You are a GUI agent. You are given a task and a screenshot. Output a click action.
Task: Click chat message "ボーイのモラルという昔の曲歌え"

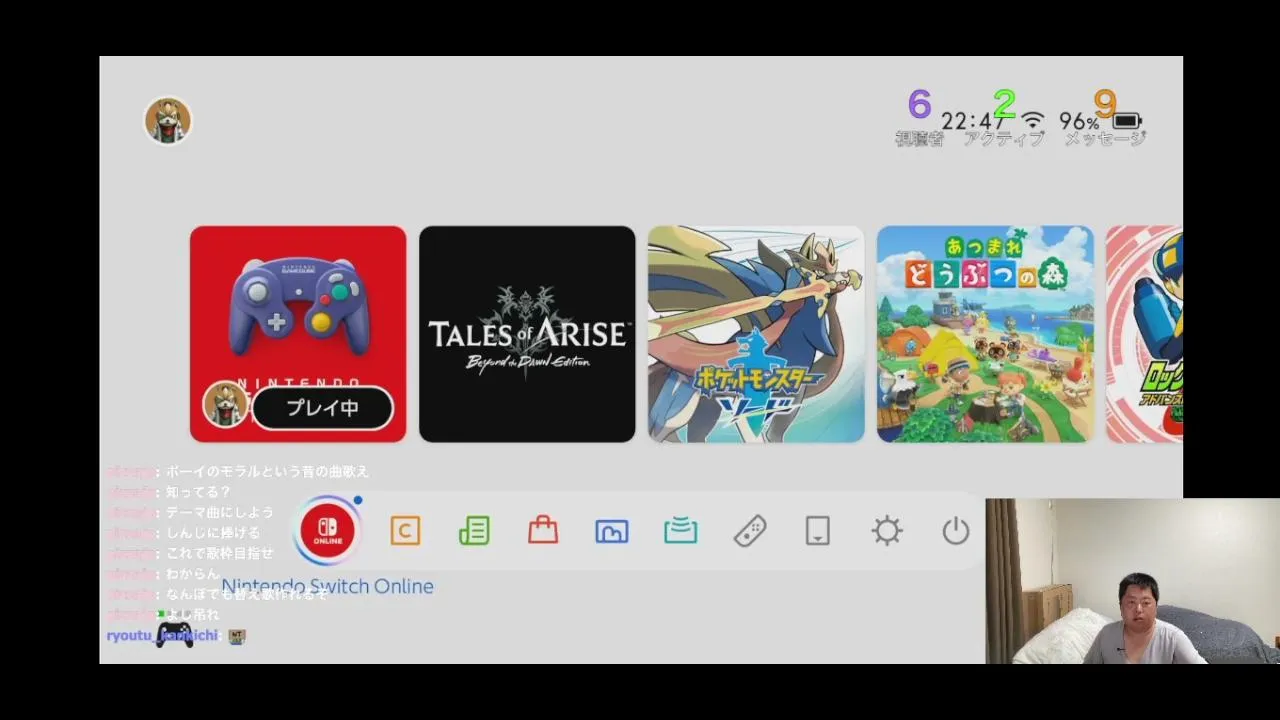tap(267, 471)
